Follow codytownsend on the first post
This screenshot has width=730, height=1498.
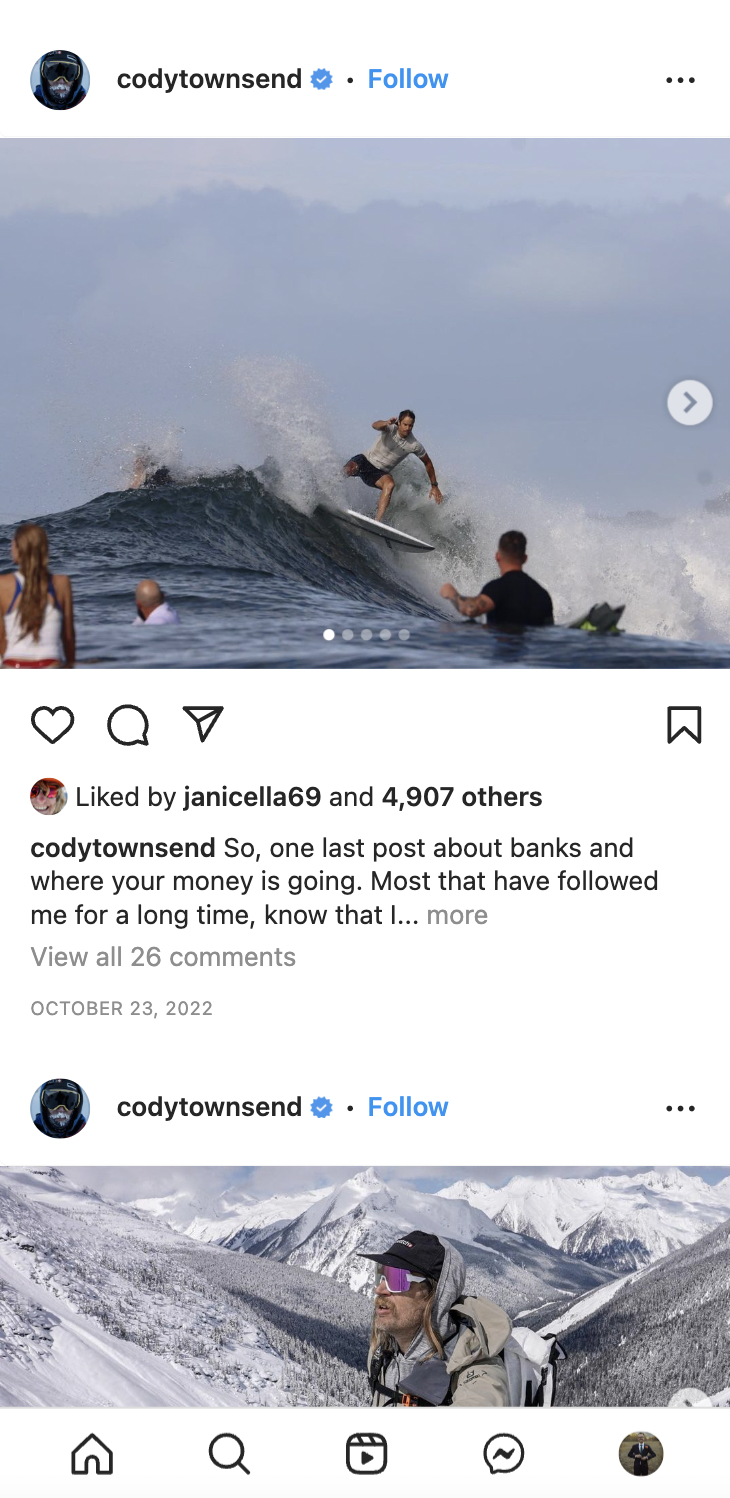[408, 79]
